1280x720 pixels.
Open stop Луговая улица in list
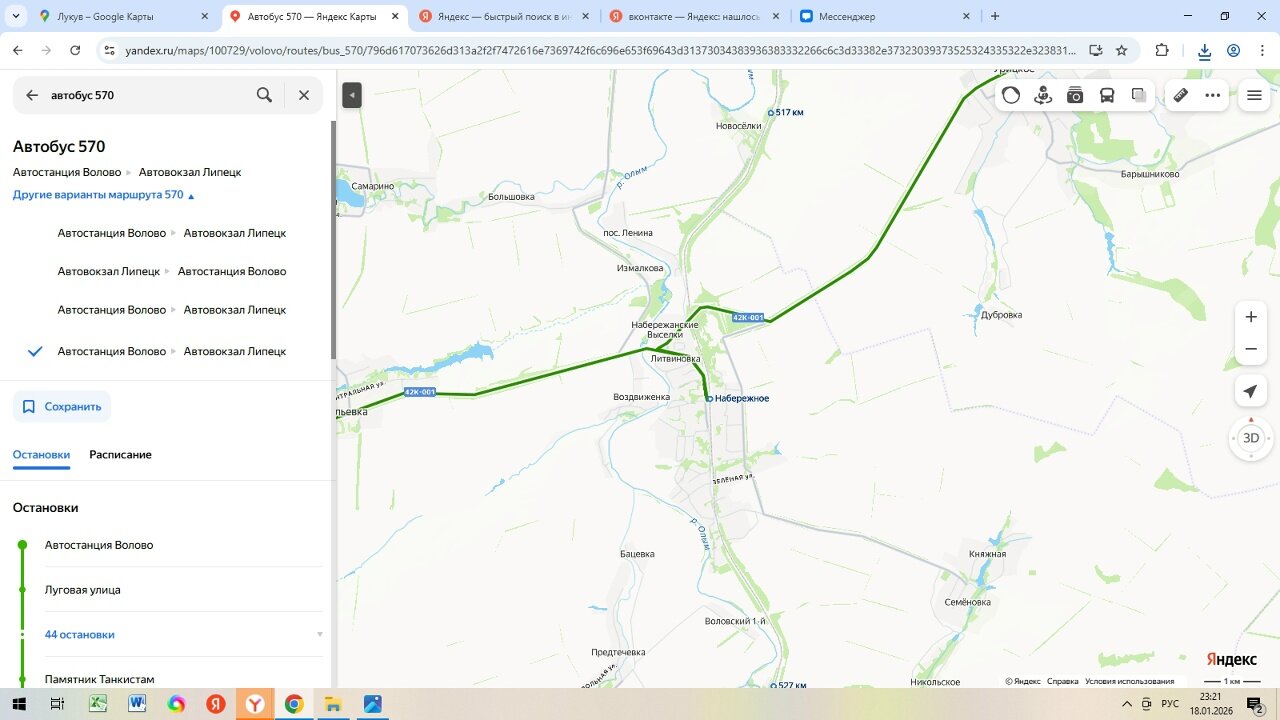(82, 589)
